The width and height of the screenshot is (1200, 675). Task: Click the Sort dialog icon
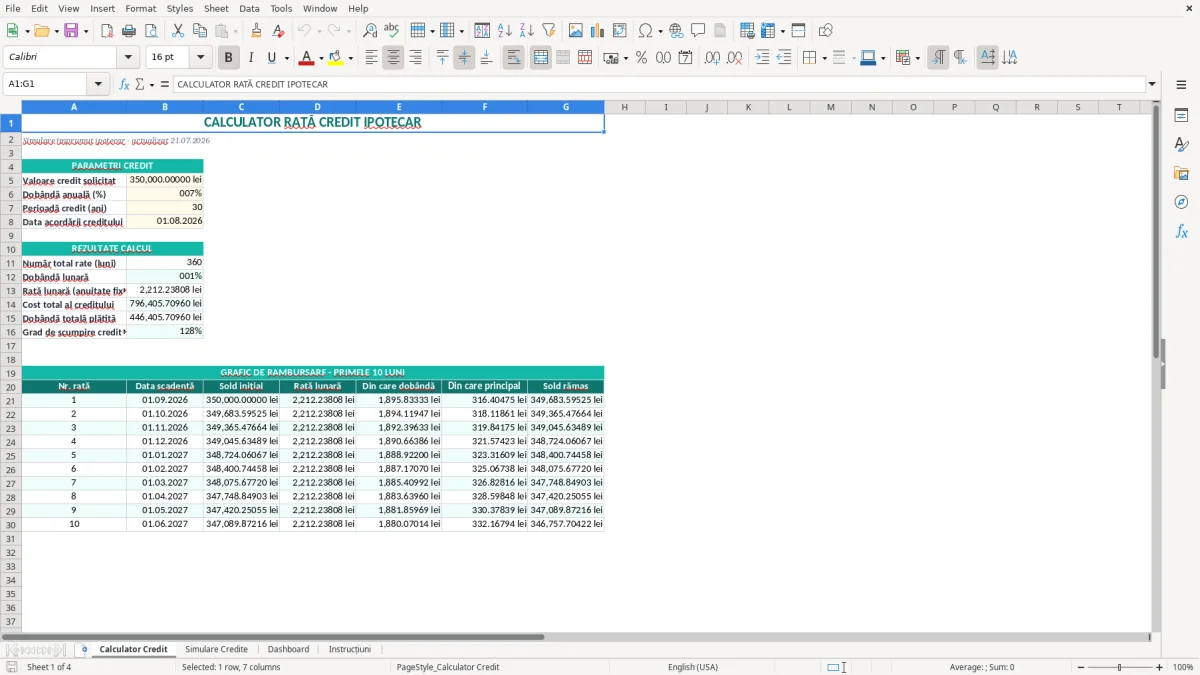pos(482,31)
